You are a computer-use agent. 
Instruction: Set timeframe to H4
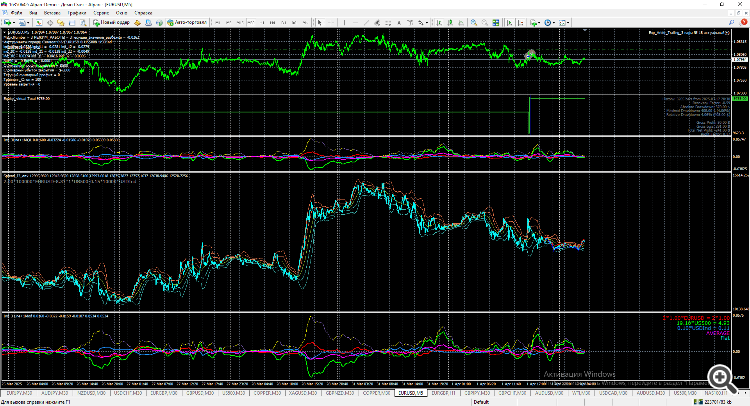pyautogui.click(x=273, y=22)
